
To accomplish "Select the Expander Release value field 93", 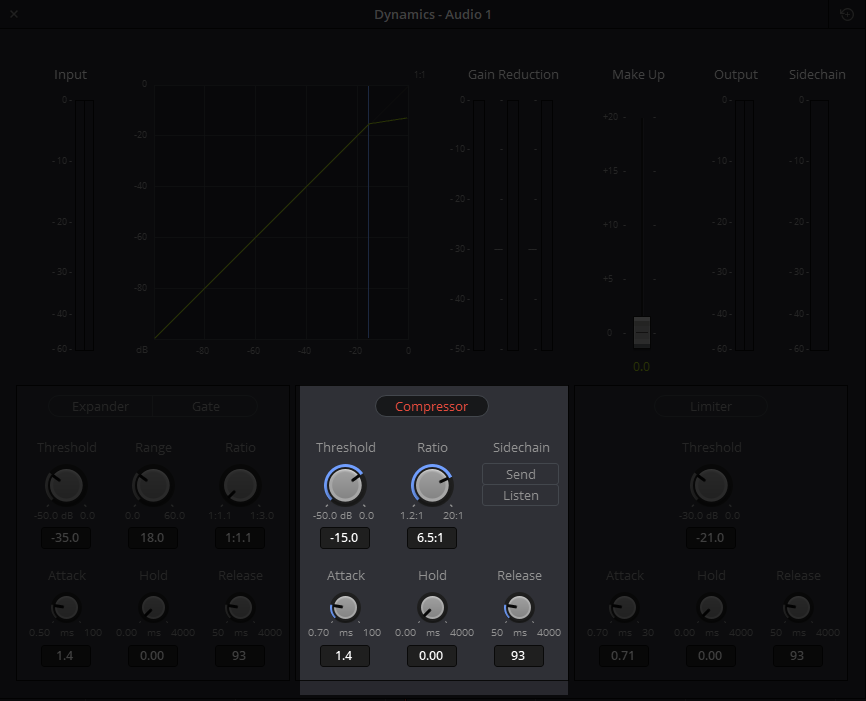I will (x=240, y=656).
